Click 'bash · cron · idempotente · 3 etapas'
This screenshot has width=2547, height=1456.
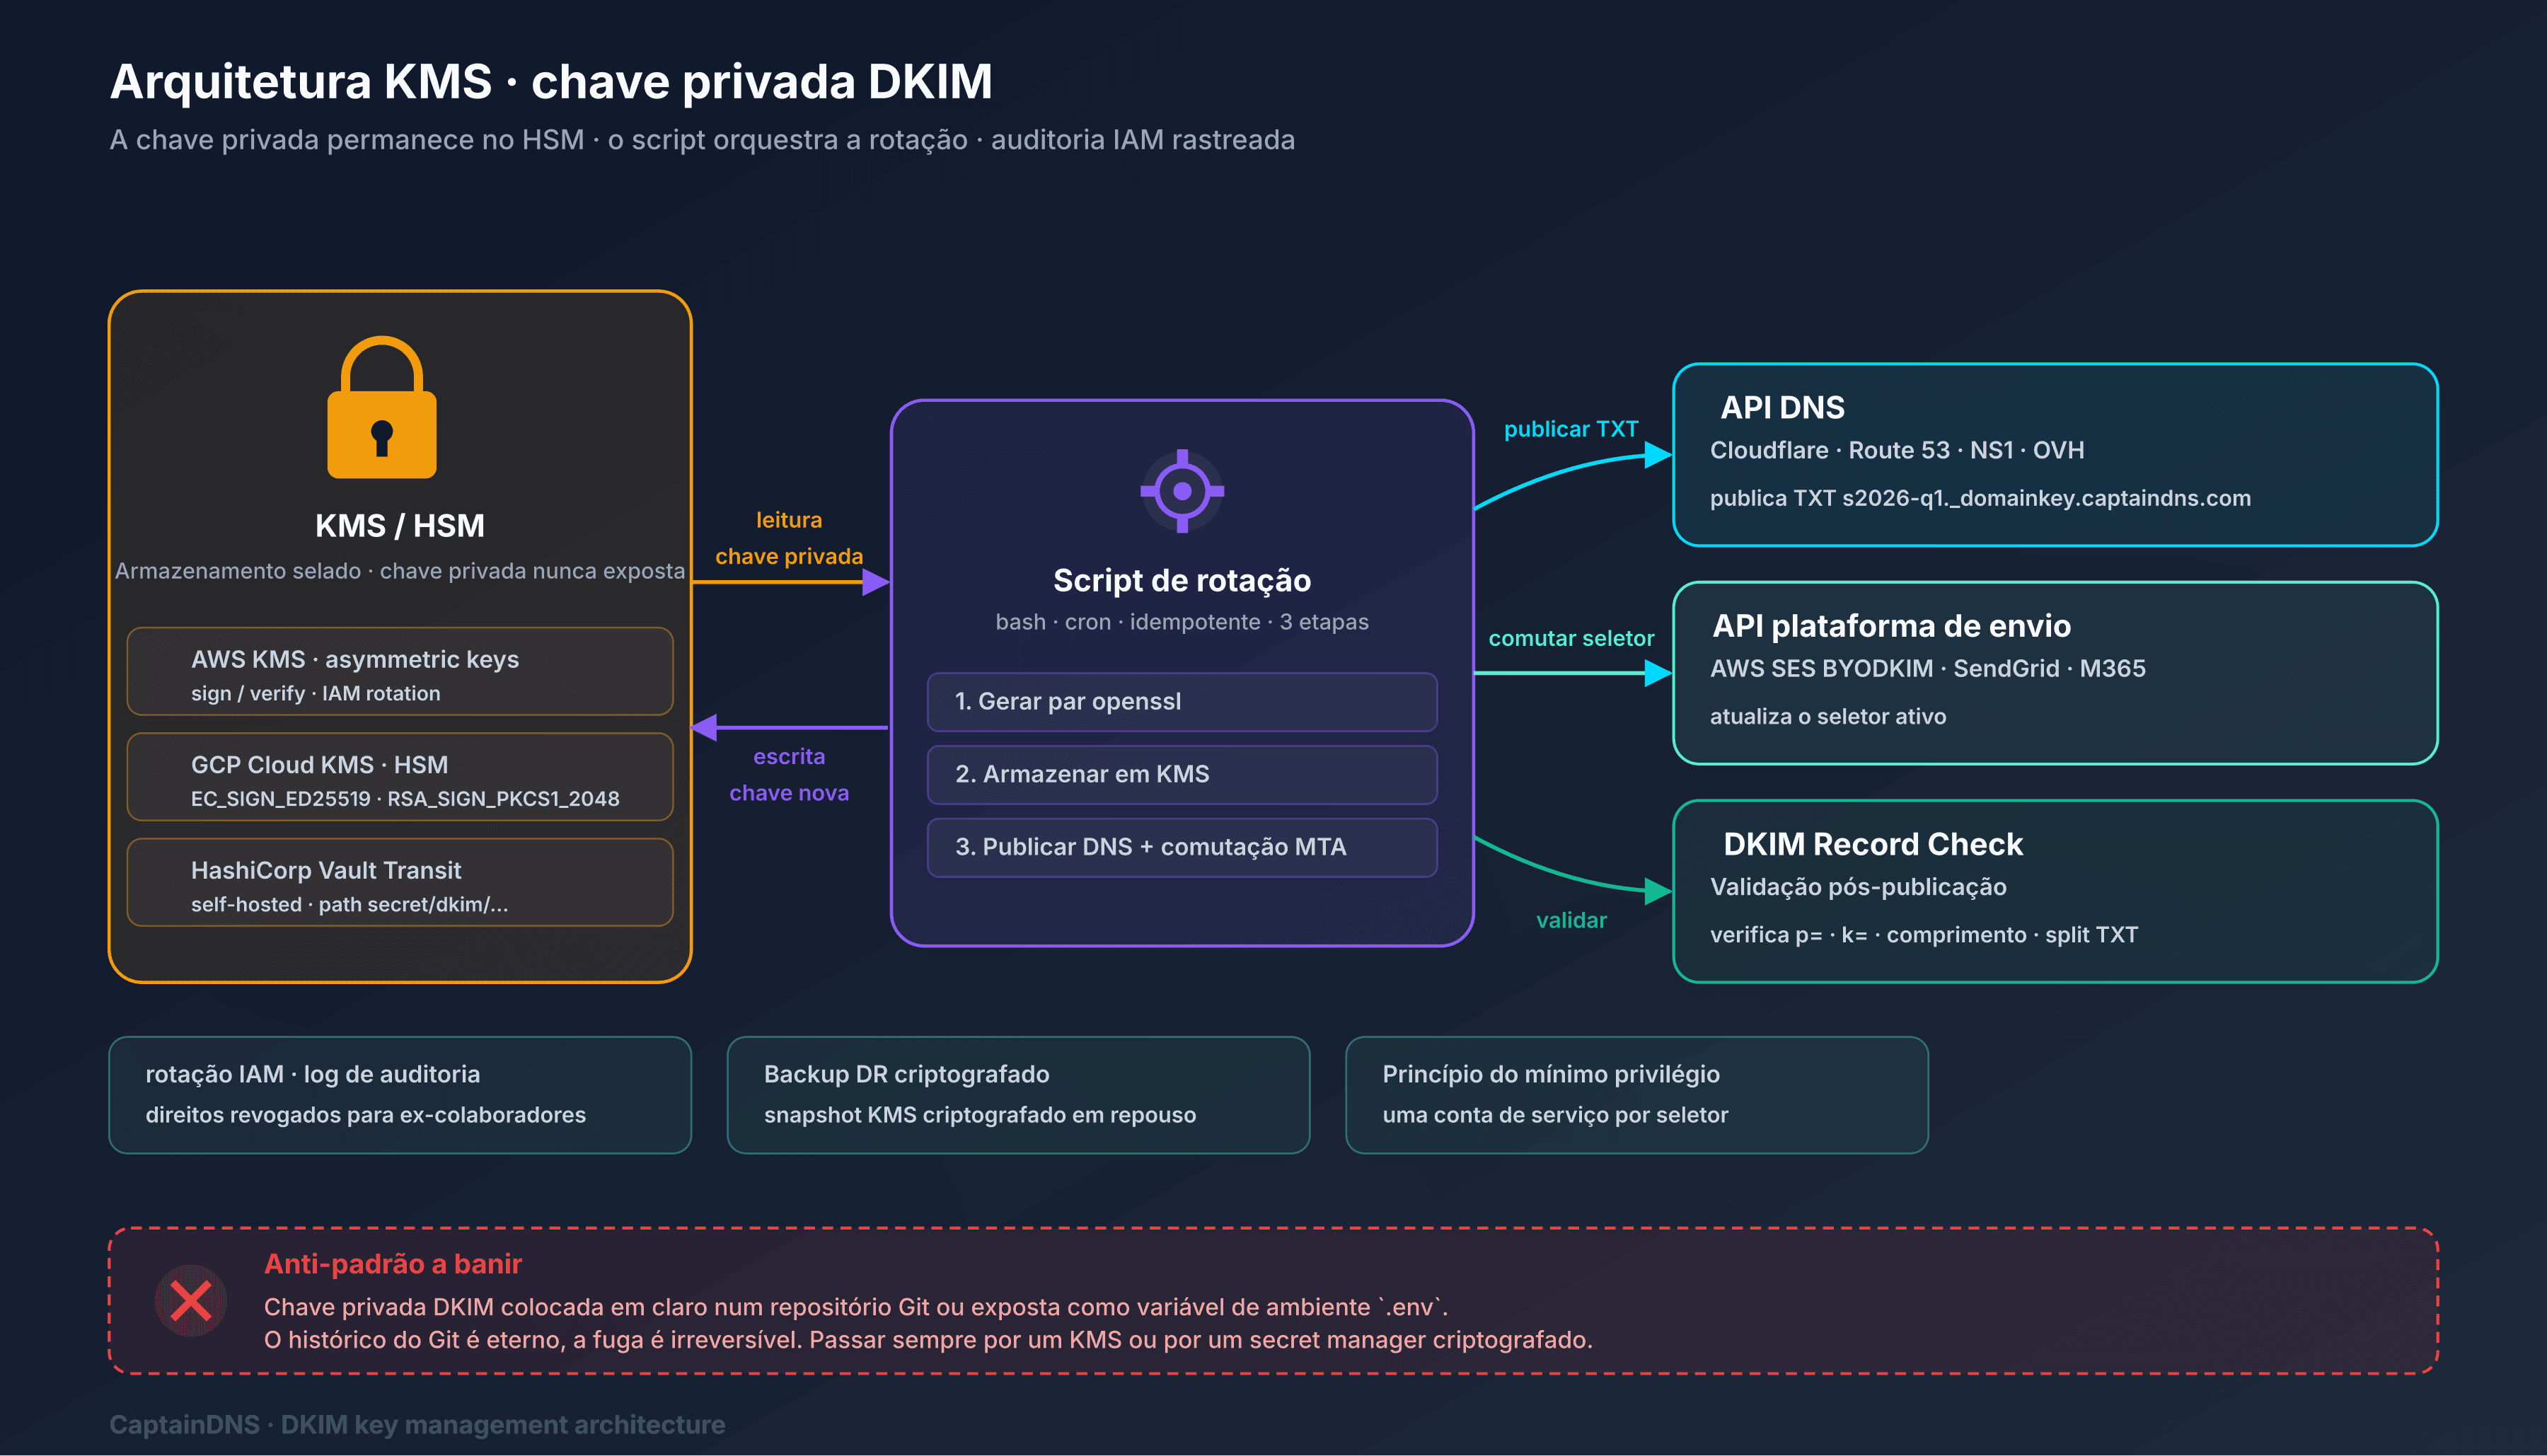point(1182,622)
